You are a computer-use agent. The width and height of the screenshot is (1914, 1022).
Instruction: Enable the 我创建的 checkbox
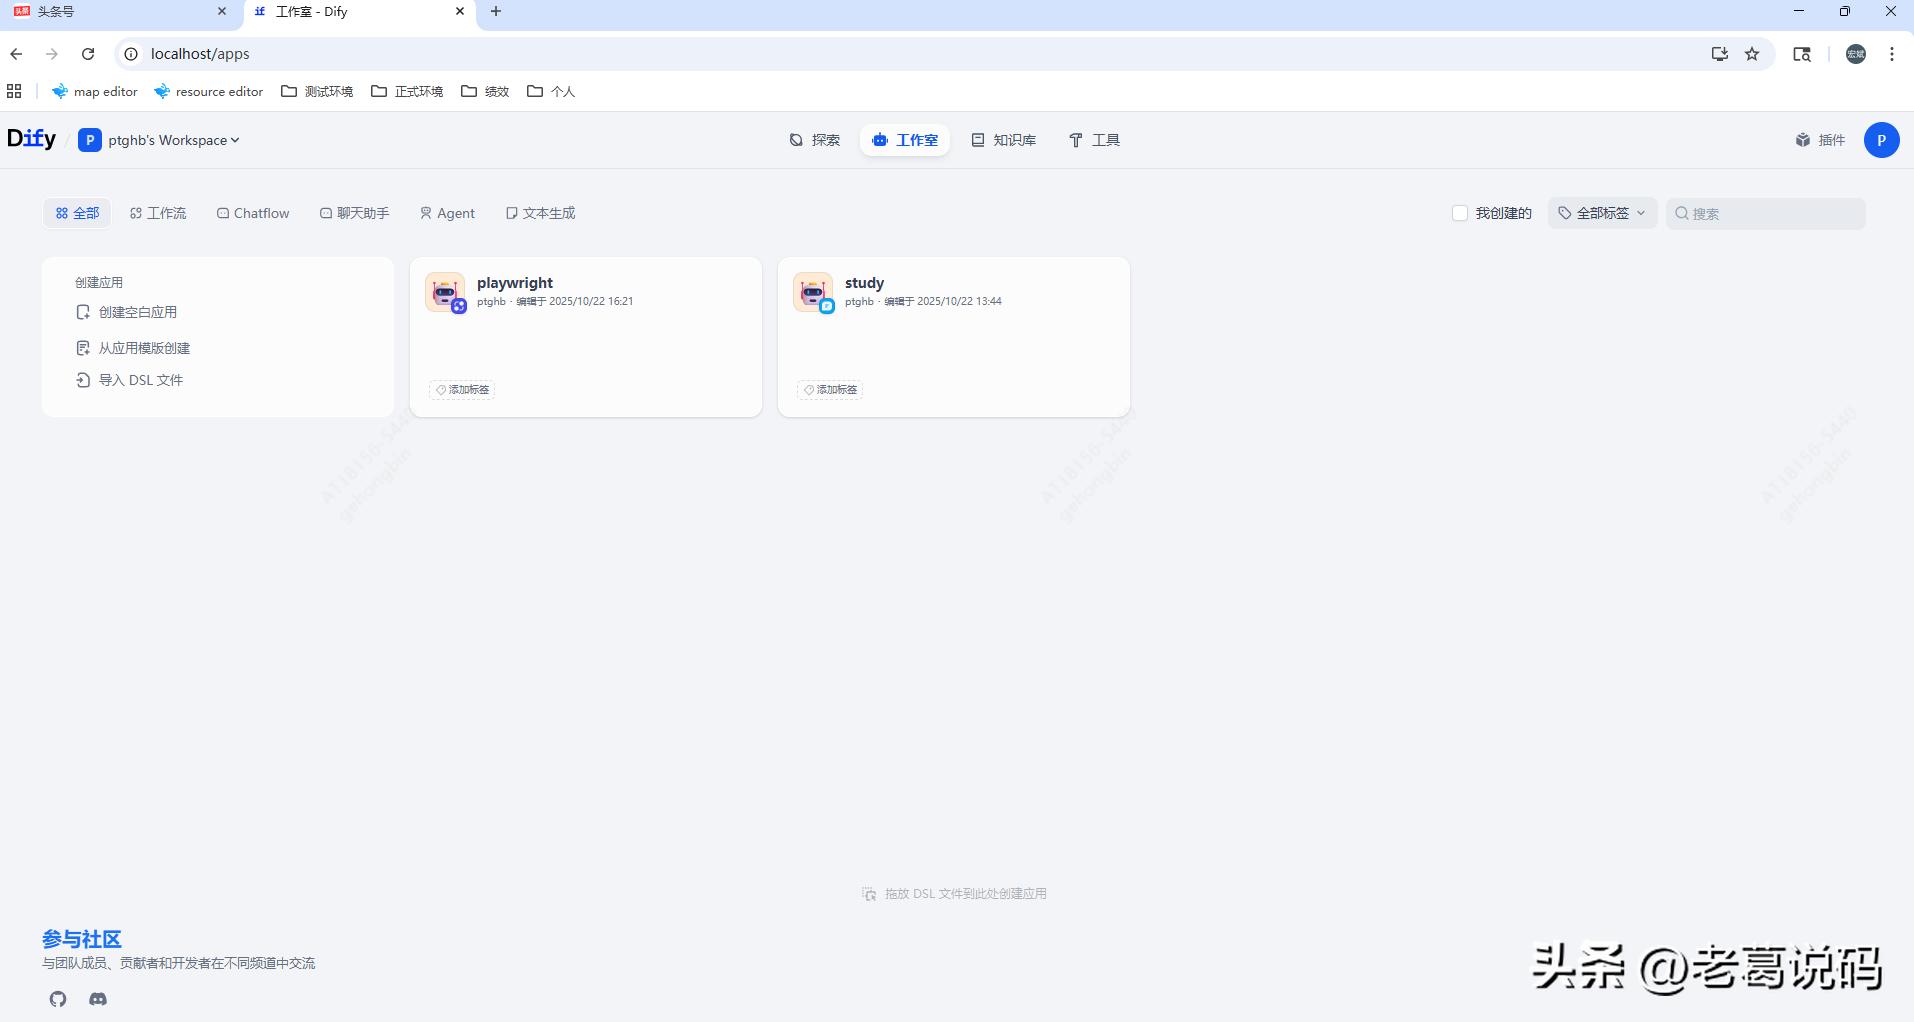1460,213
